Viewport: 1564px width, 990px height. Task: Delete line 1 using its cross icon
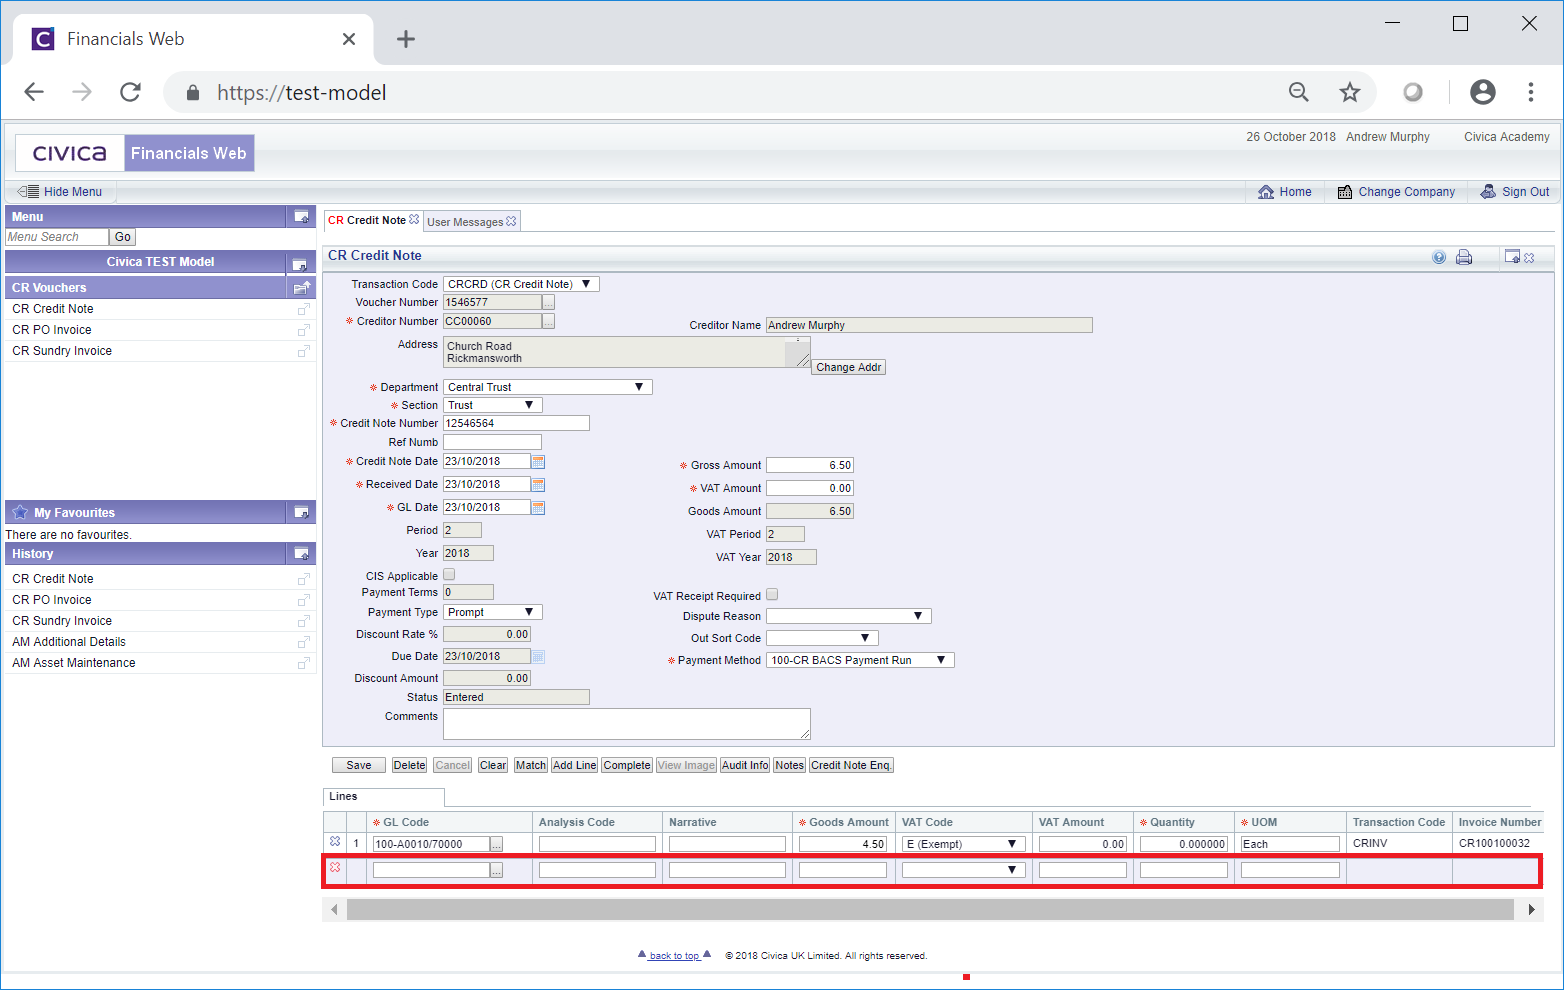coord(335,842)
